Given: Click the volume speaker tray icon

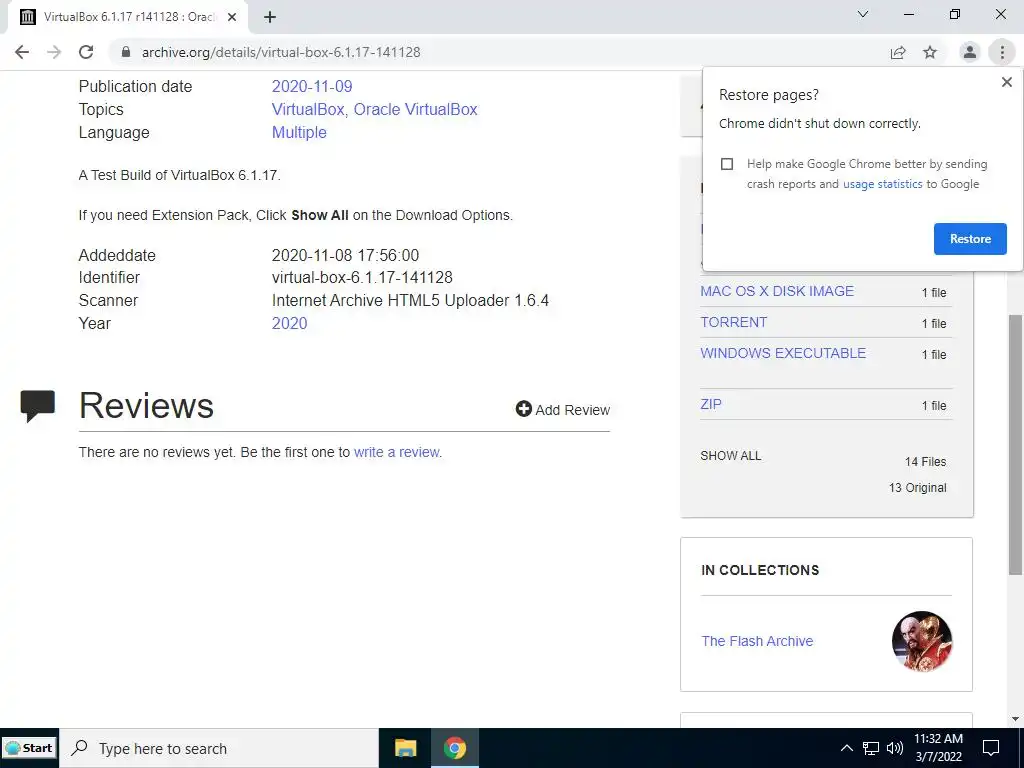Looking at the screenshot, I should 895,748.
